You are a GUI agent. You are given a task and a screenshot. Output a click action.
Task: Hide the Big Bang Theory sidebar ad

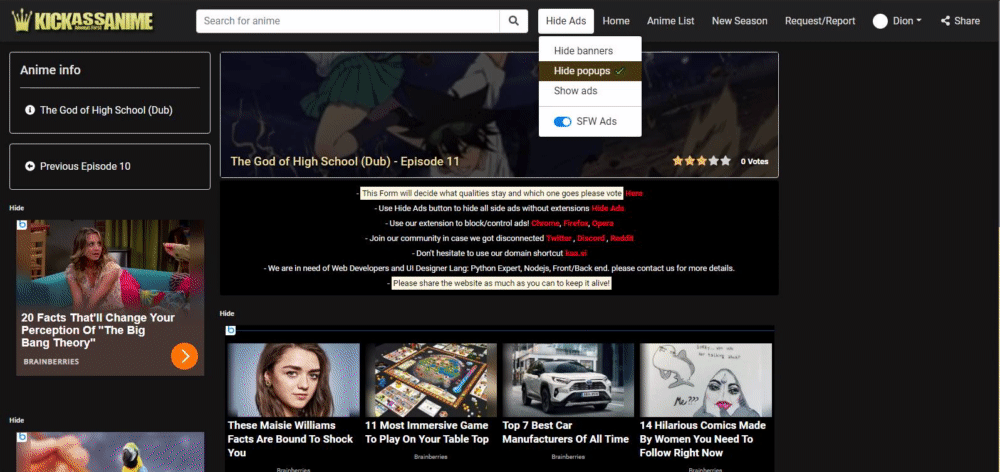click(17, 208)
